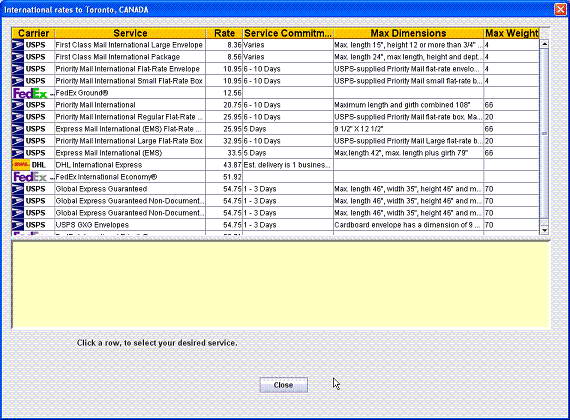Select the Global Express Guaranteed service
The width and height of the screenshot is (570, 420).
click(x=101, y=189)
